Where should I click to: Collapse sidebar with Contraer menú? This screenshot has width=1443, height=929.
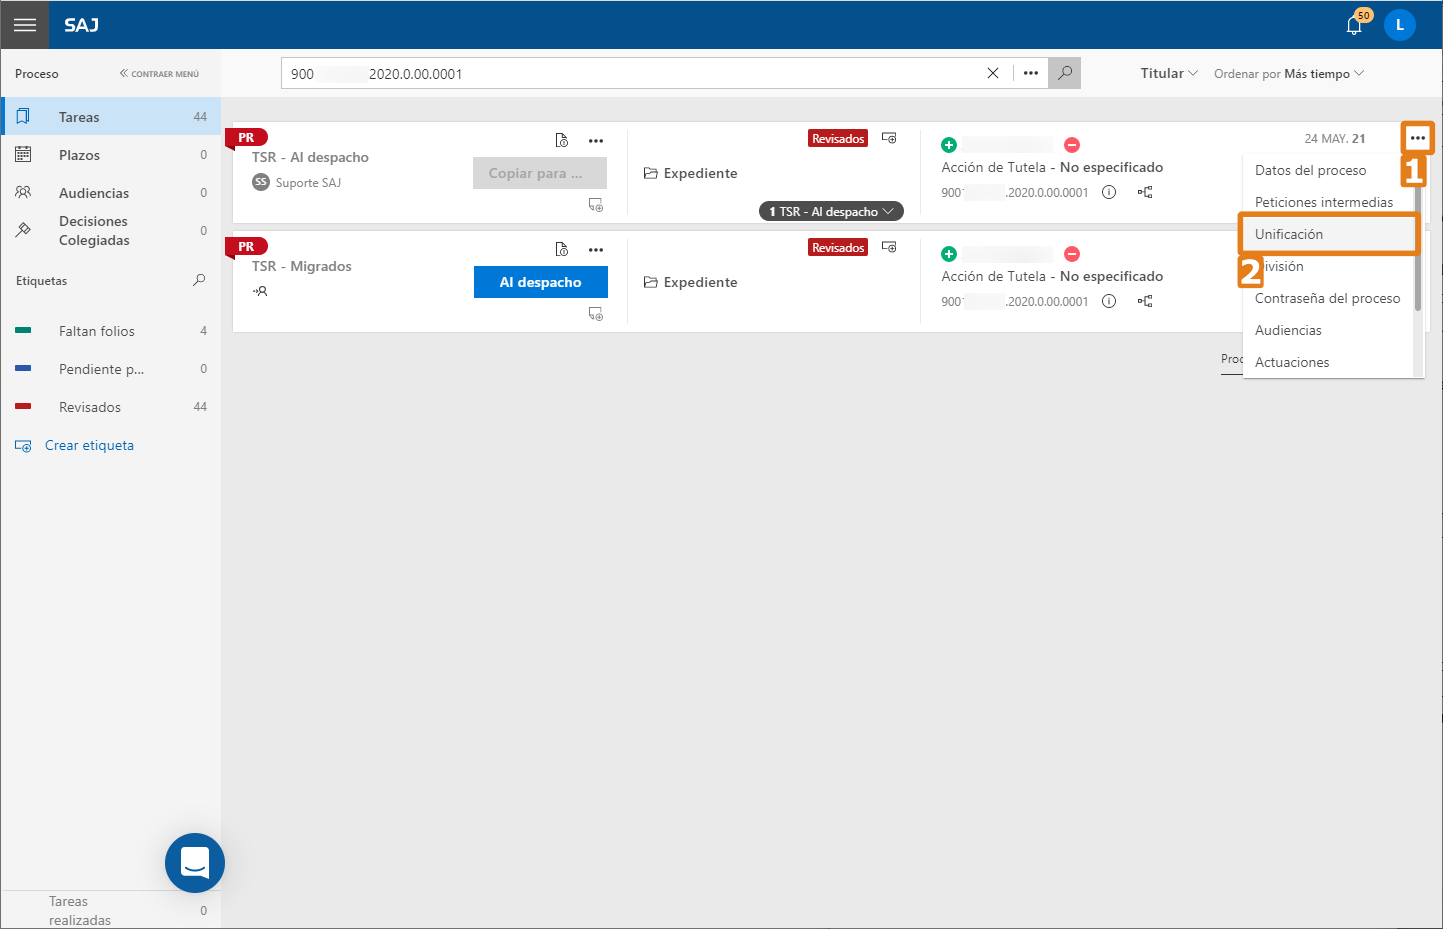(x=159, y=74)
